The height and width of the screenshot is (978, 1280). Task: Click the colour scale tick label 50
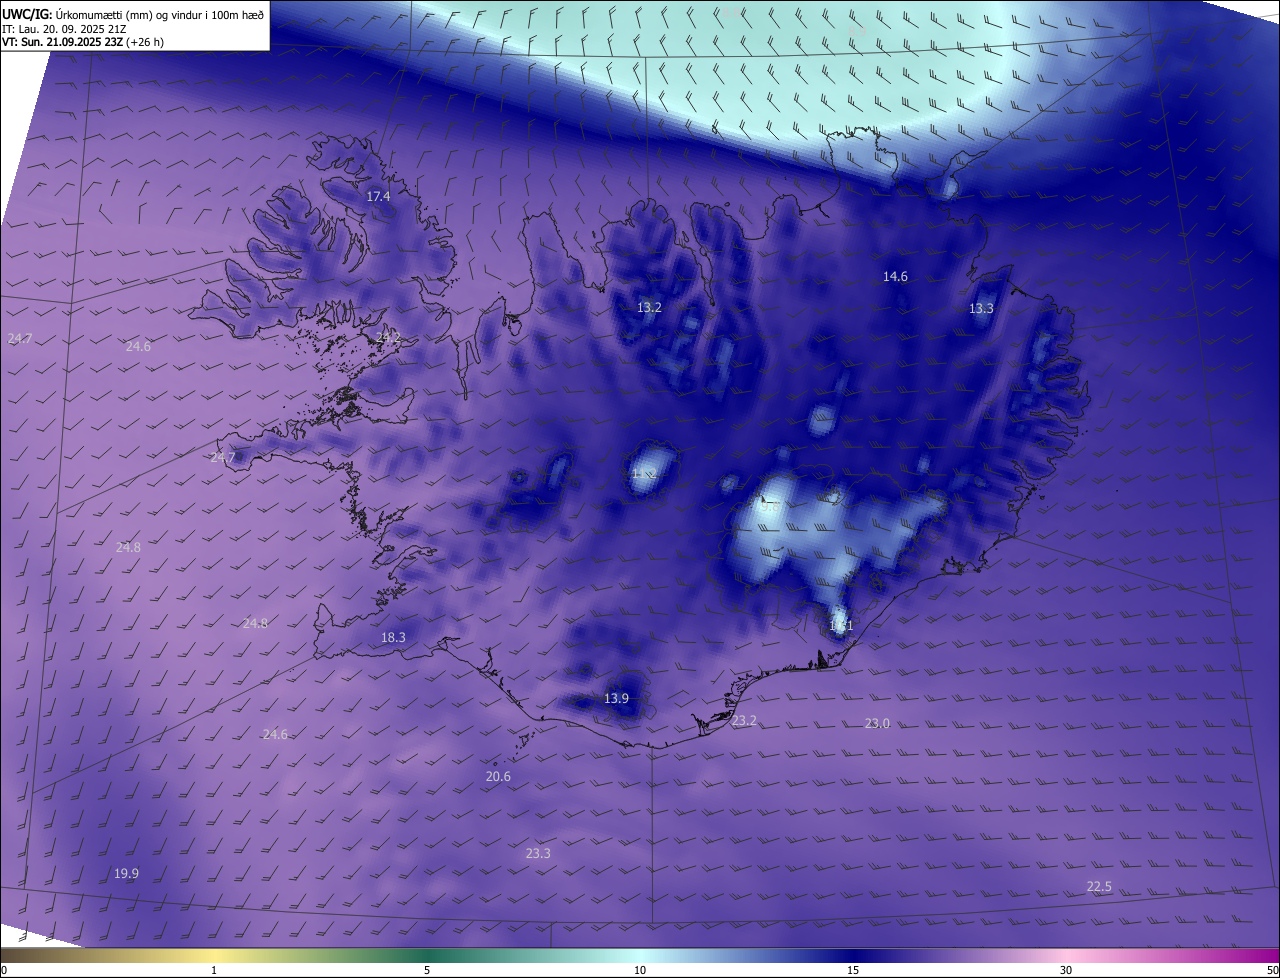click(1272, 970)
